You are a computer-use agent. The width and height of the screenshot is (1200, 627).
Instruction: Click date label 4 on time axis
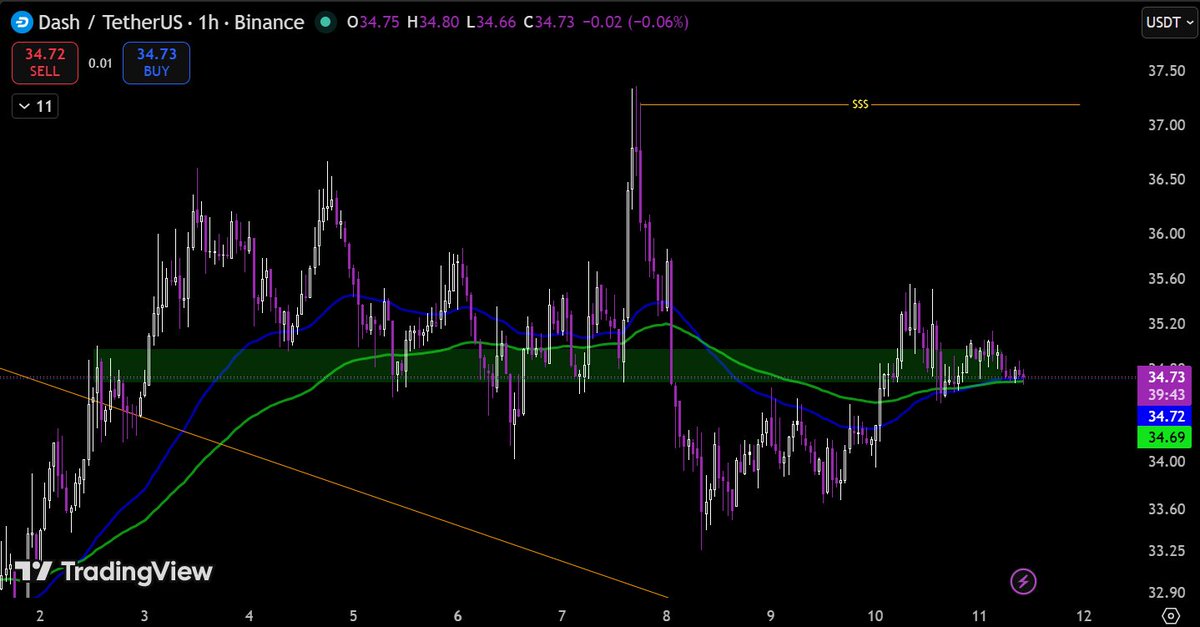248,614
